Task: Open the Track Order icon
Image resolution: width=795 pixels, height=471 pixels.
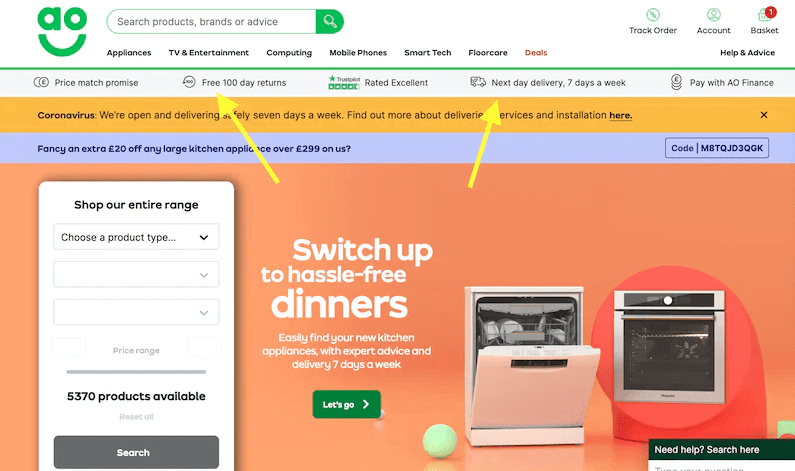Action: (x=653, y=15)
